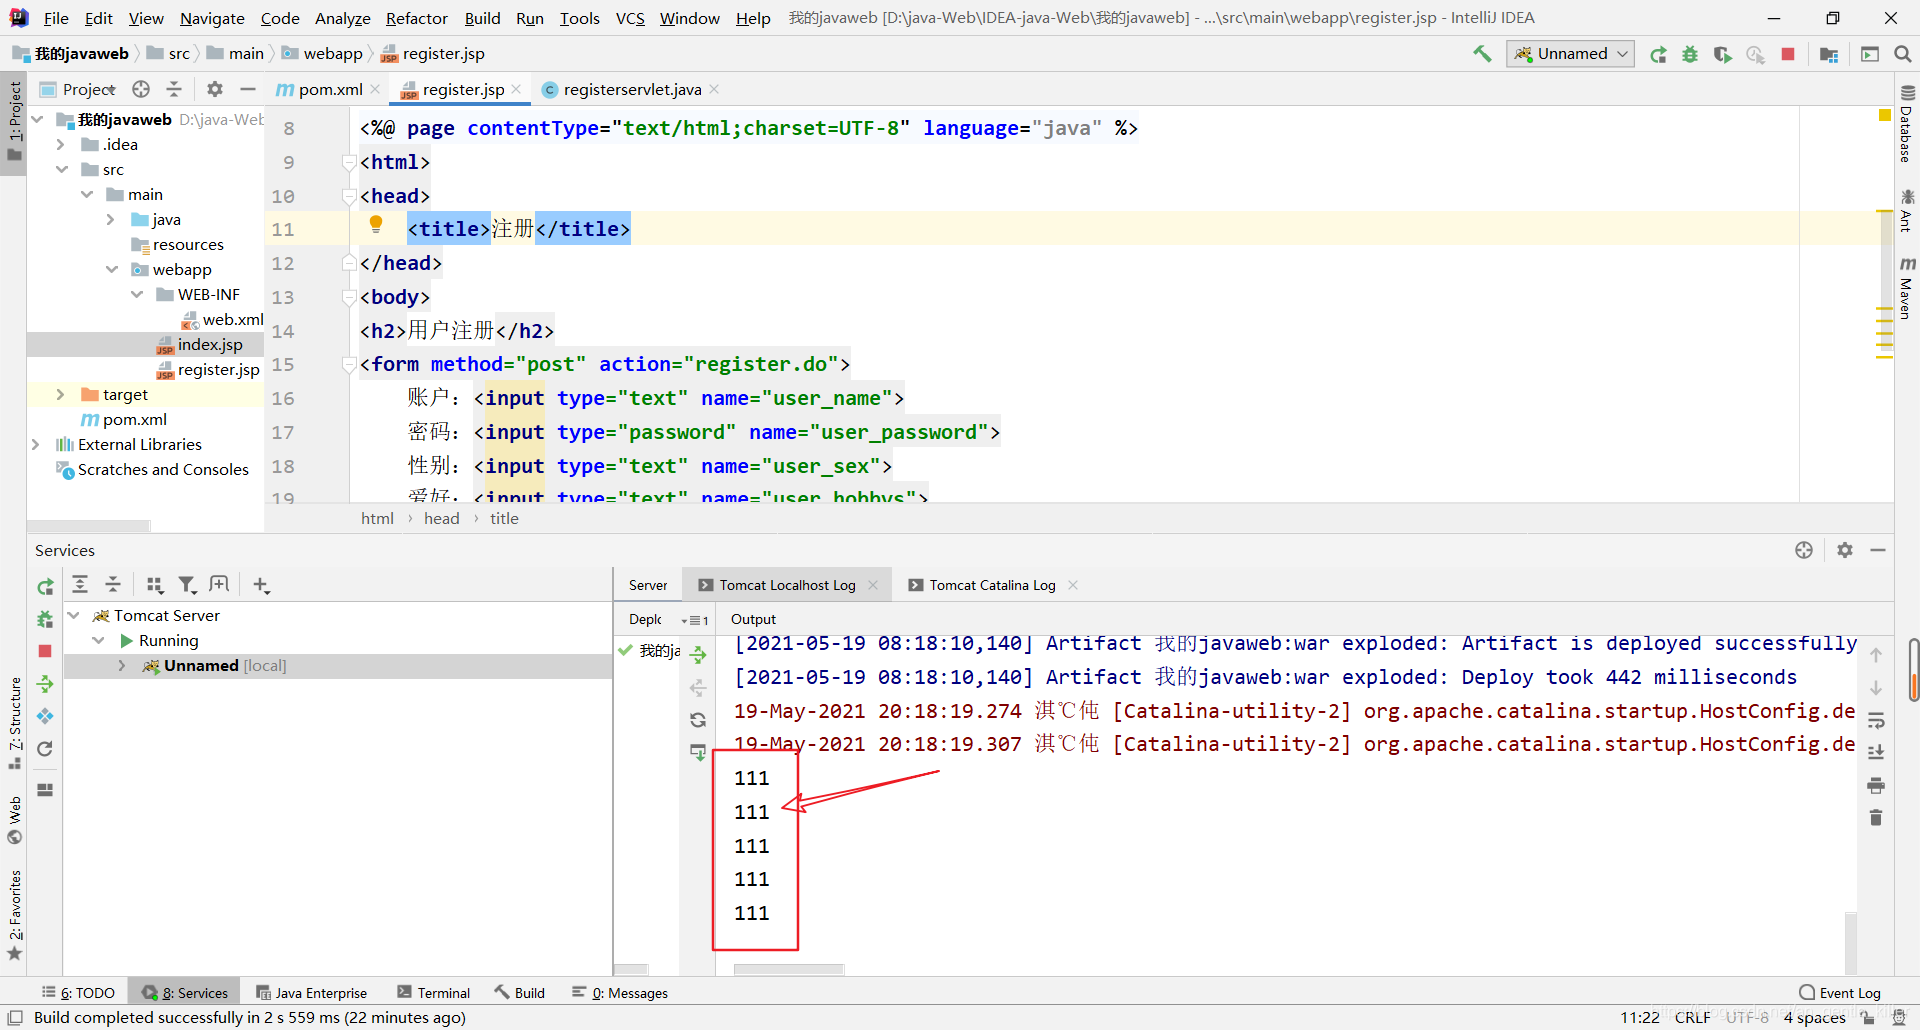Expand the java folder chevron
This screenshot has height=1030, width=1920.
click(x=110, y=219)
